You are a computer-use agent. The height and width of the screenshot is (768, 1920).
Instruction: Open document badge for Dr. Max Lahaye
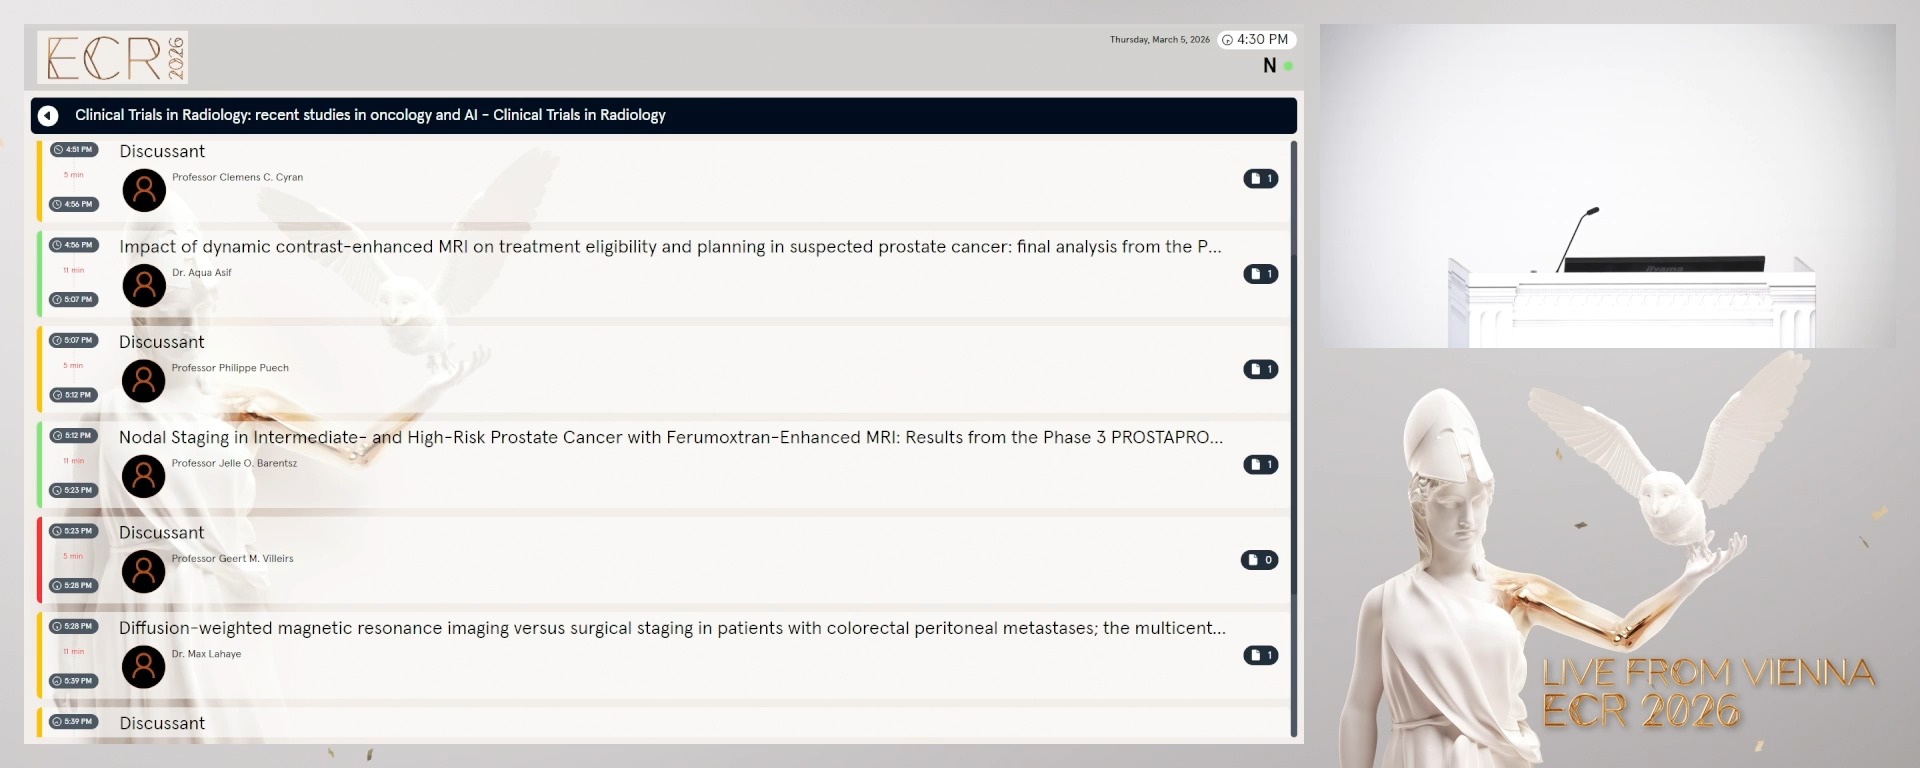pyautogui.click(x=1260, y=655)
